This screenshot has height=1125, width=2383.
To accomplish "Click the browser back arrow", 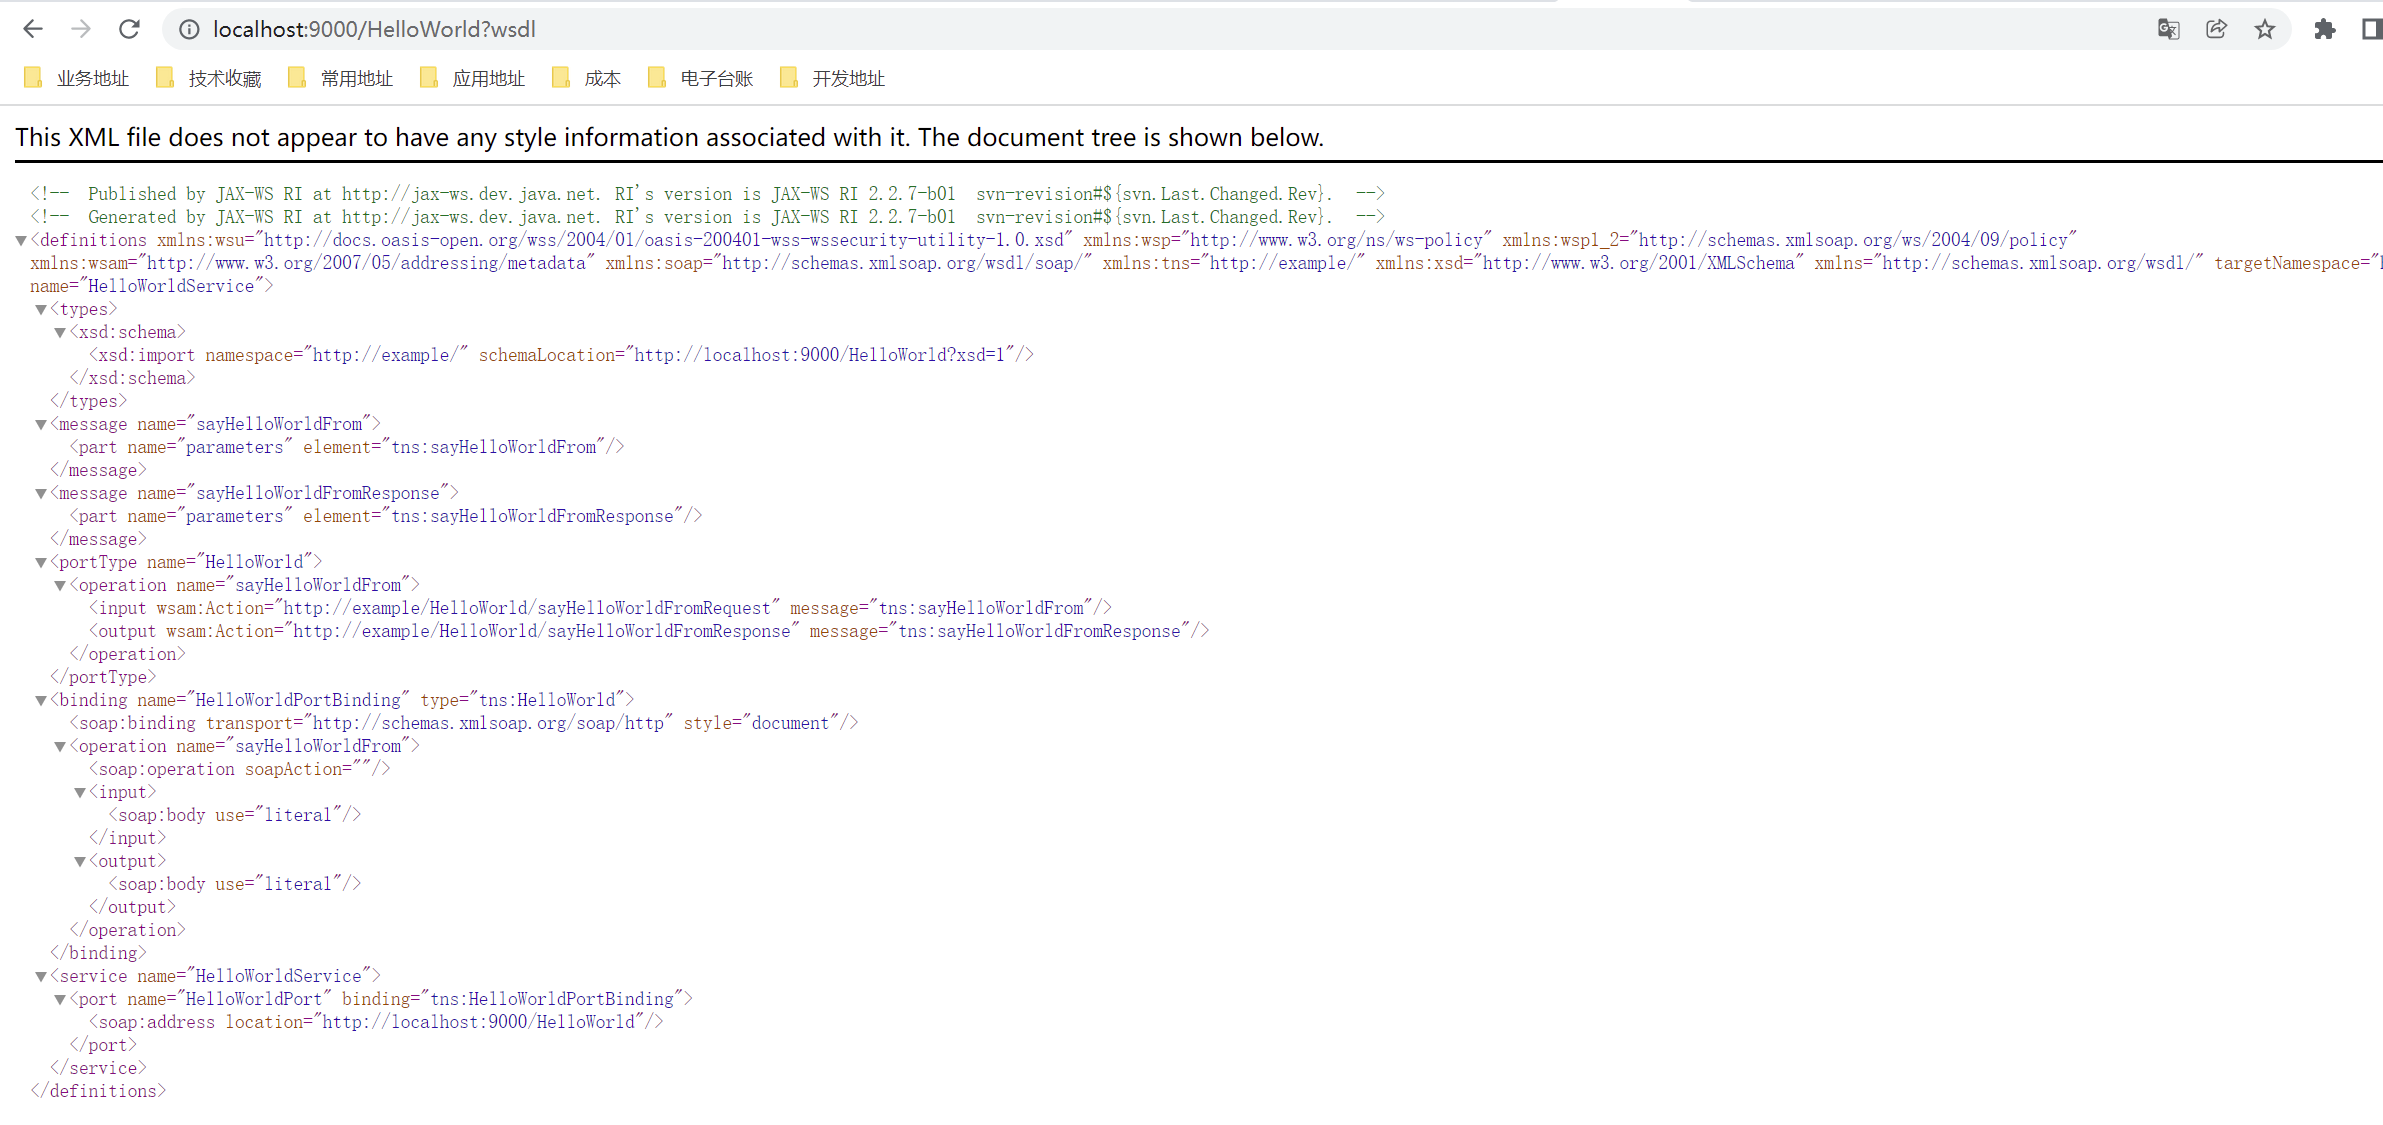I will click(33, 29).
